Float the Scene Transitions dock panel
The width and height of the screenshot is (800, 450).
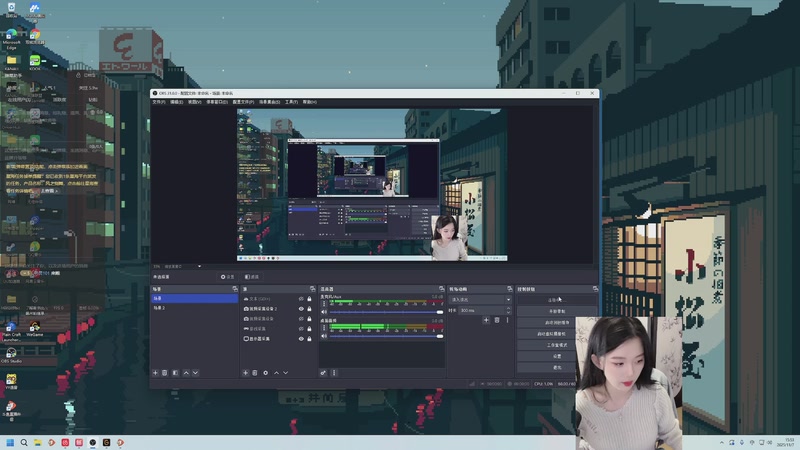coord(509,289)
